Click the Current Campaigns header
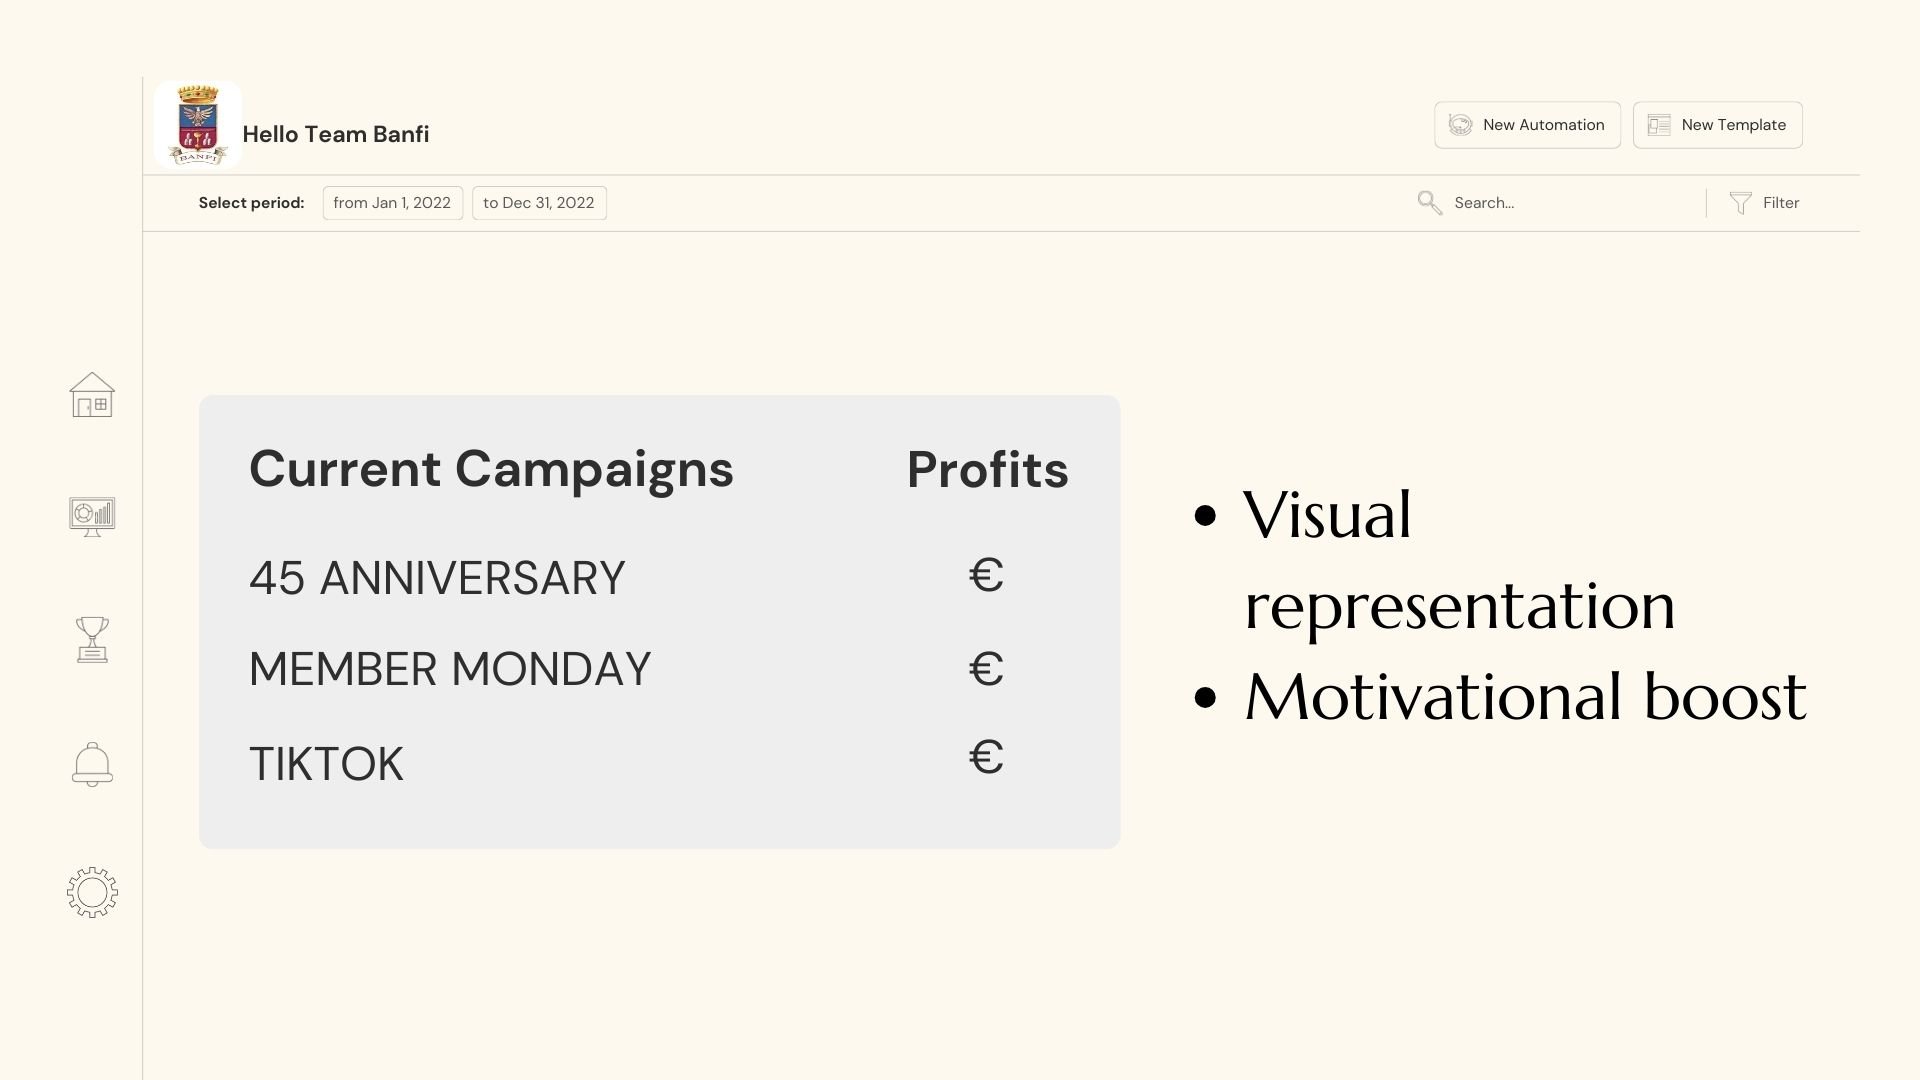The width and height of the screenshot is (1920, 1080). (x=491, y=470)
